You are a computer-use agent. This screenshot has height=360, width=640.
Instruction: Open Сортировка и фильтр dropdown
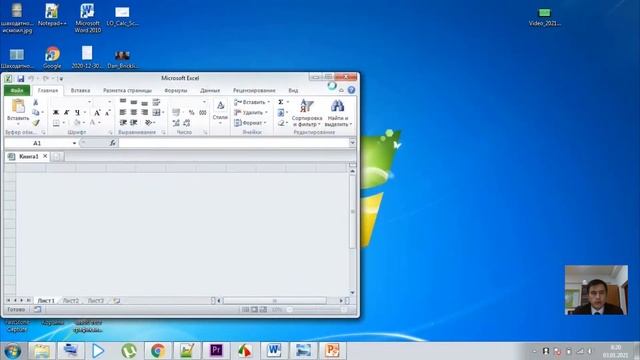(x=307, y=113)
